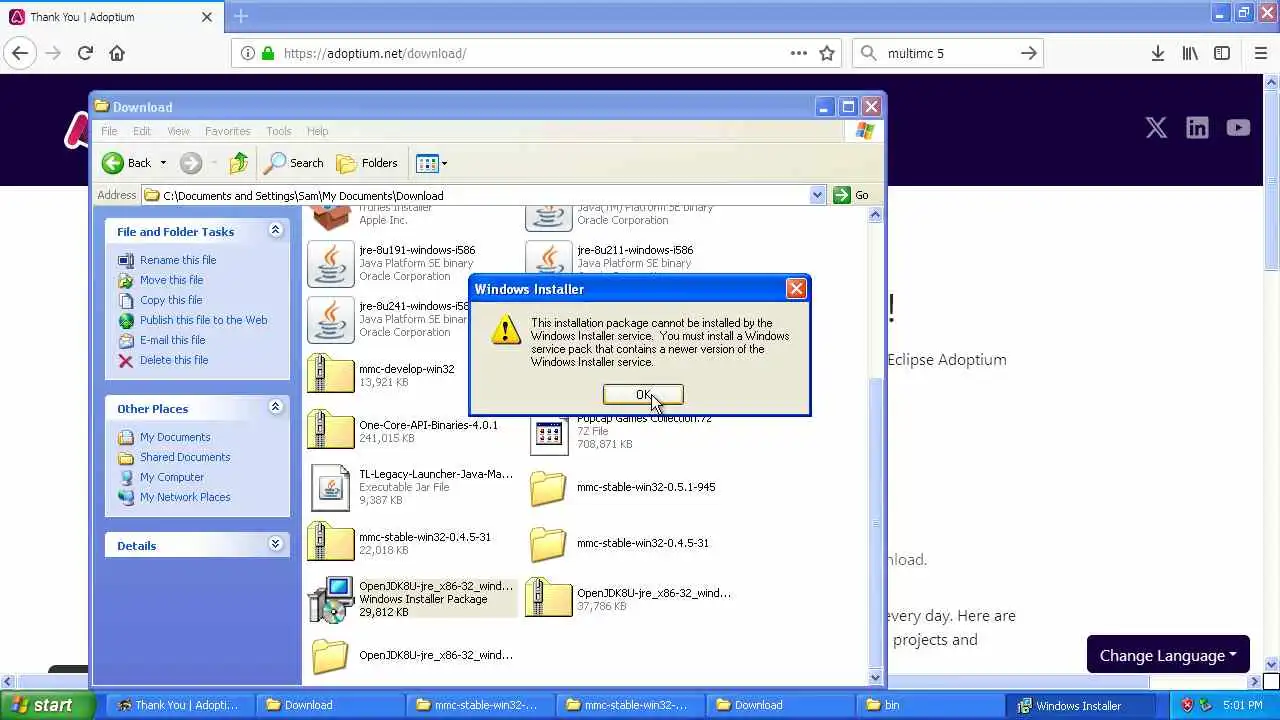Open the Edit menu in Download window
Viewport: 1280px width, 720px height.
(142, 131)
